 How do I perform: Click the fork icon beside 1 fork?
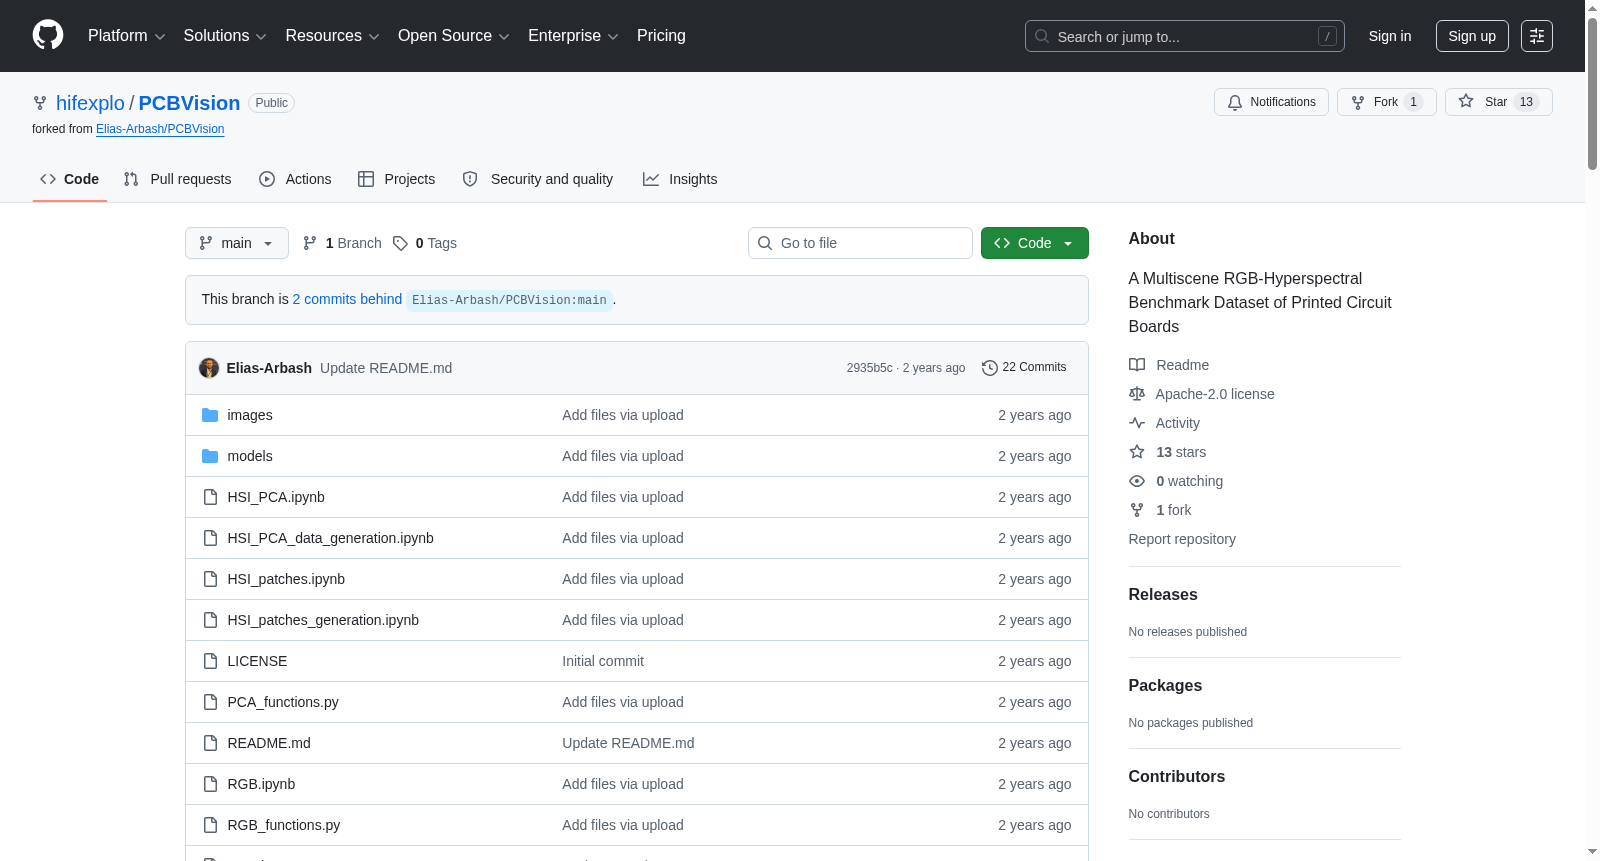(1137, 510)
